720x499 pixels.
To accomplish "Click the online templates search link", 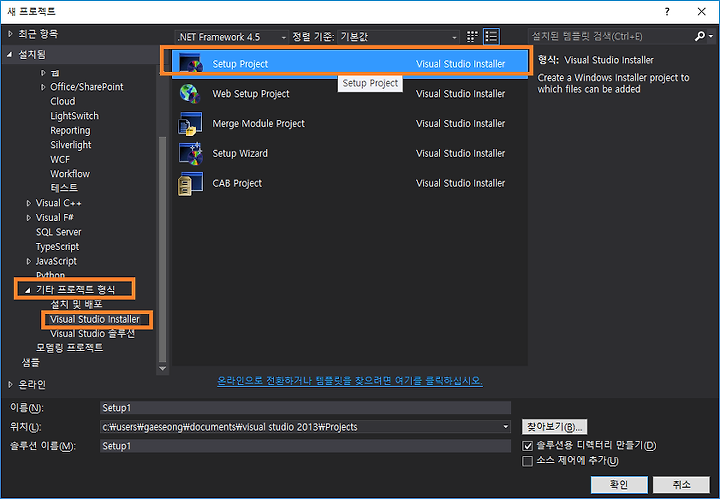I will (x=350, y=381).
